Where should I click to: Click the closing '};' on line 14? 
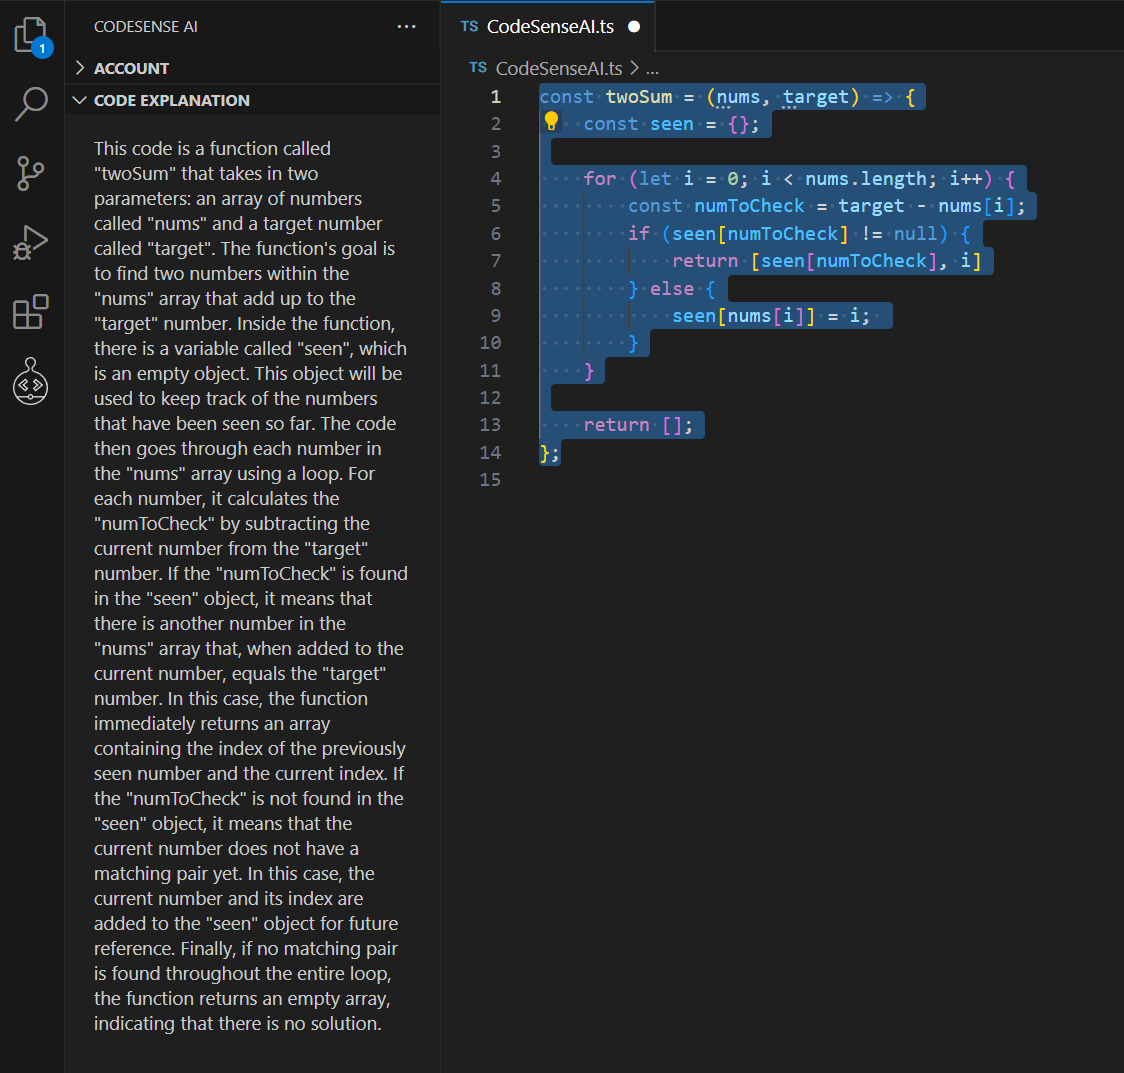pos(549,453)
